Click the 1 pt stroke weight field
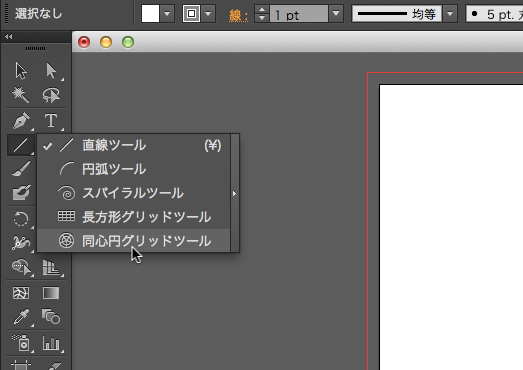Screen dimensions: 523x370 pyautogui.click(x=299, y=14)
